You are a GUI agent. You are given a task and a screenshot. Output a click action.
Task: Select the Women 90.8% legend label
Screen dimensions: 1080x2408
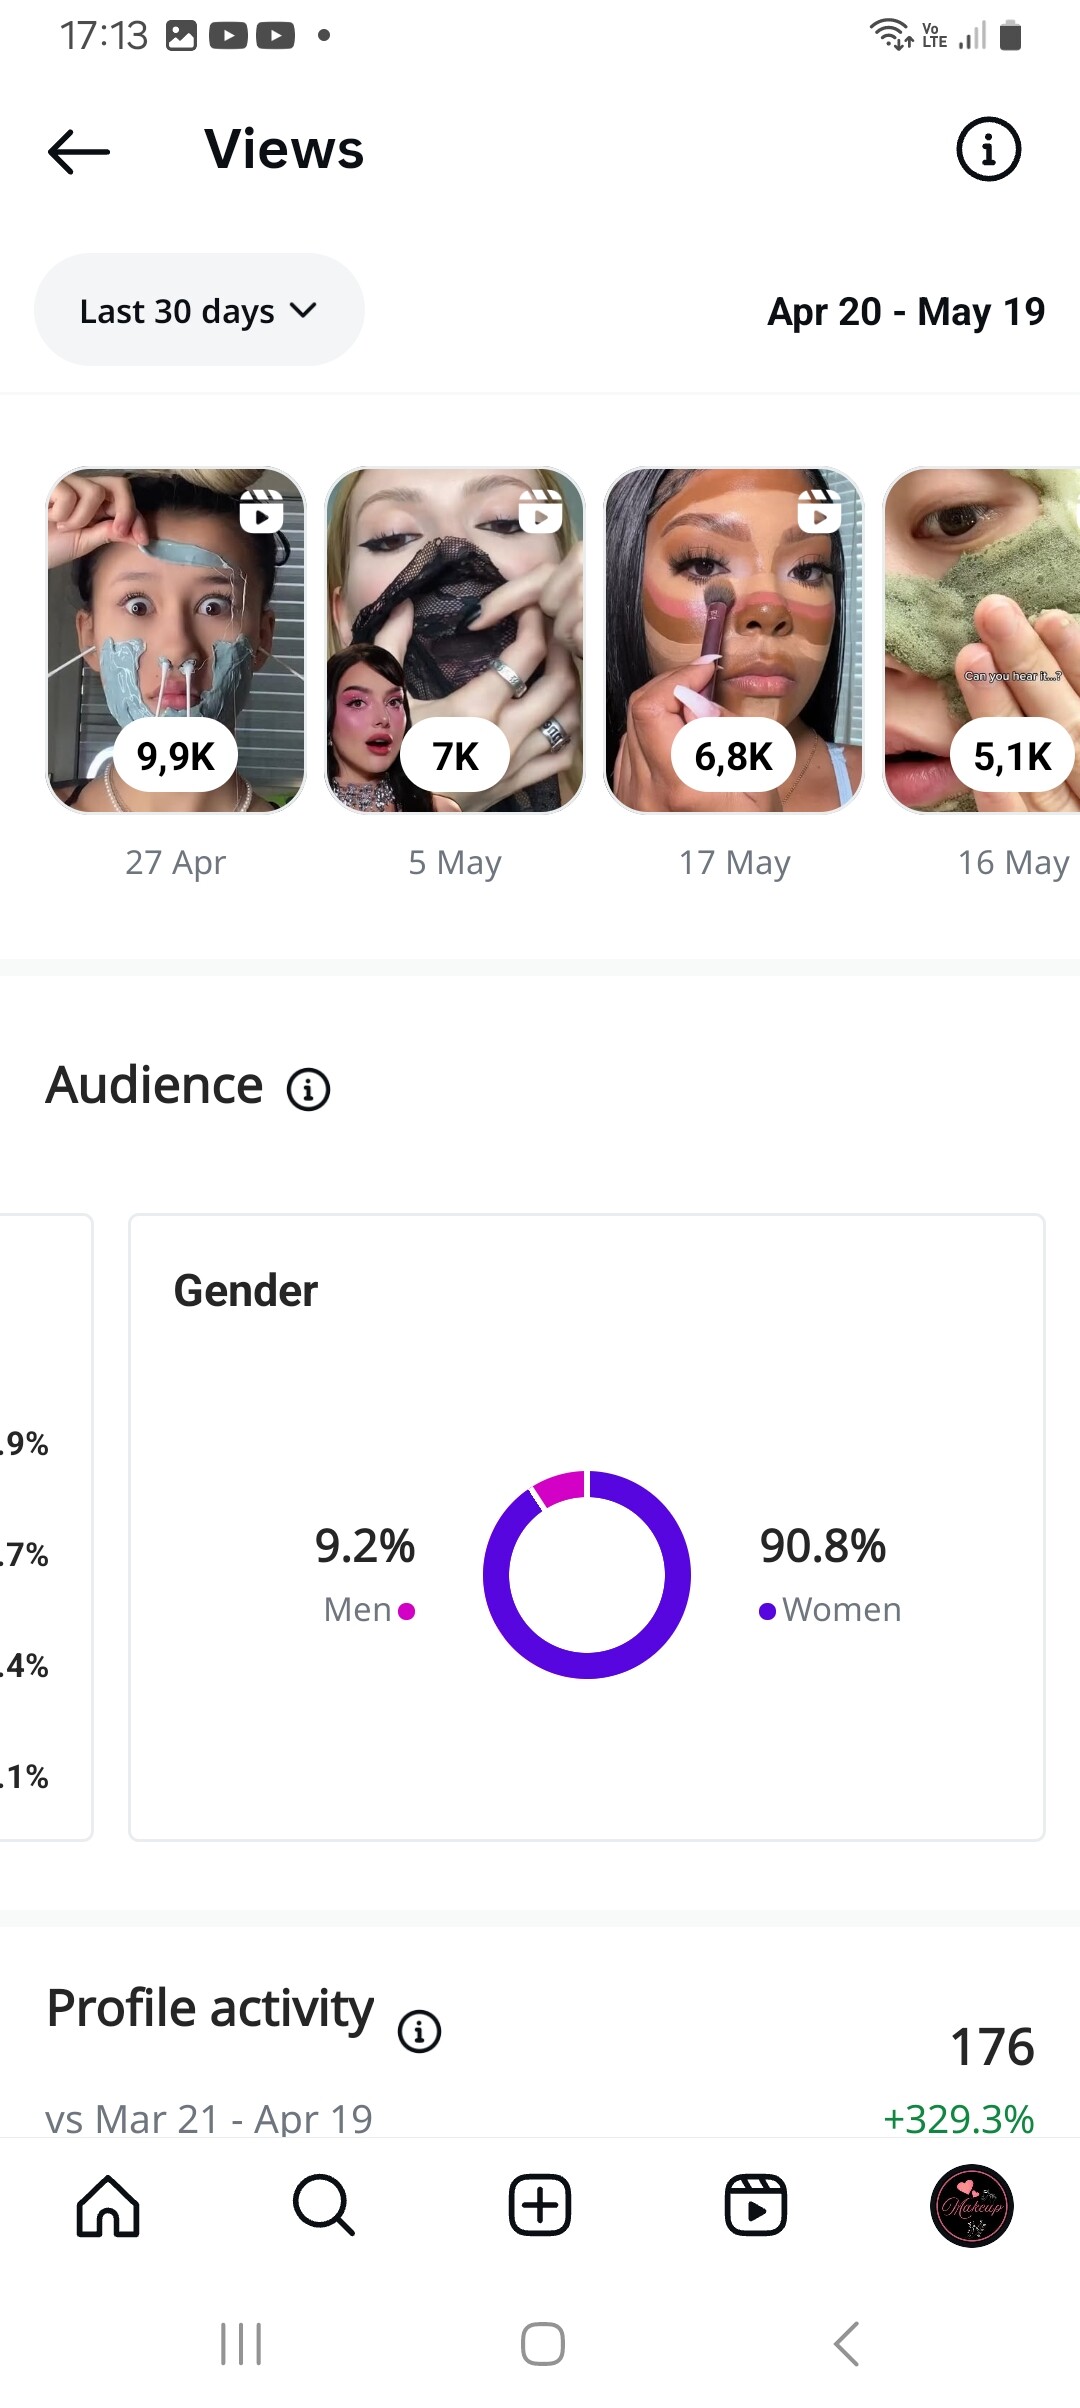pyautogui.click(x=830, y=1609)
